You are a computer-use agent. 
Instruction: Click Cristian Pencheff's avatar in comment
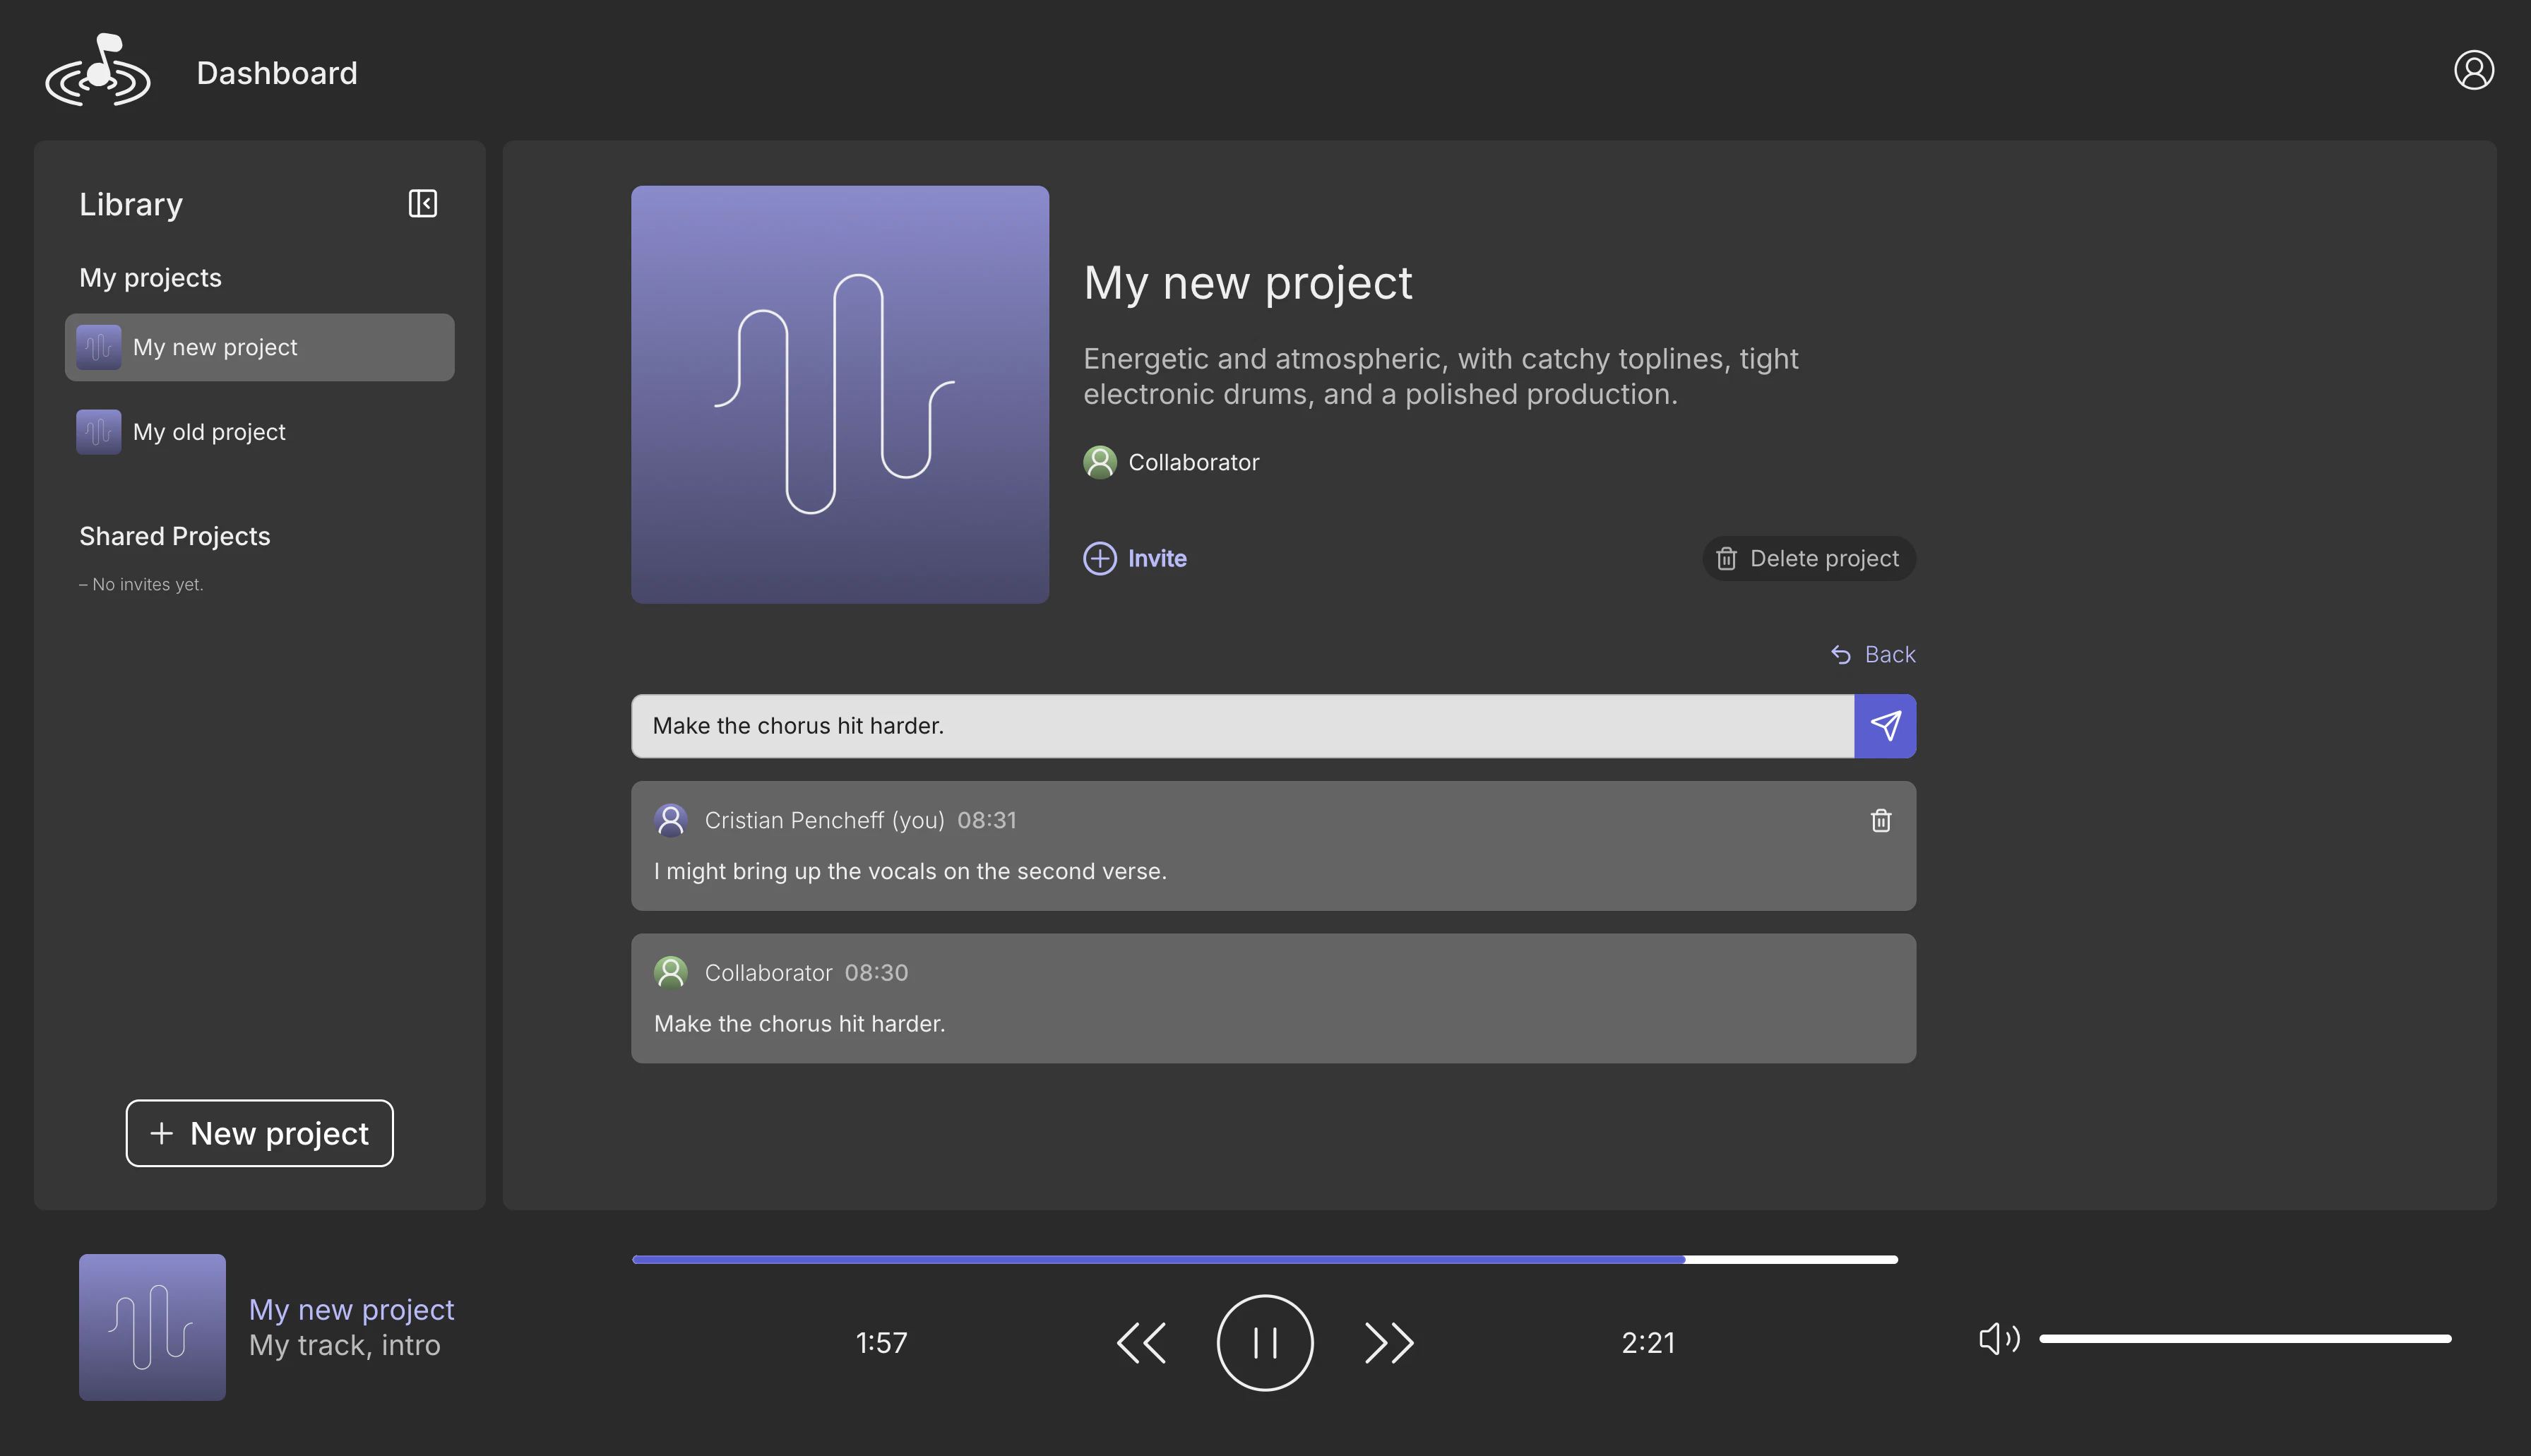(x=671, y=820)
